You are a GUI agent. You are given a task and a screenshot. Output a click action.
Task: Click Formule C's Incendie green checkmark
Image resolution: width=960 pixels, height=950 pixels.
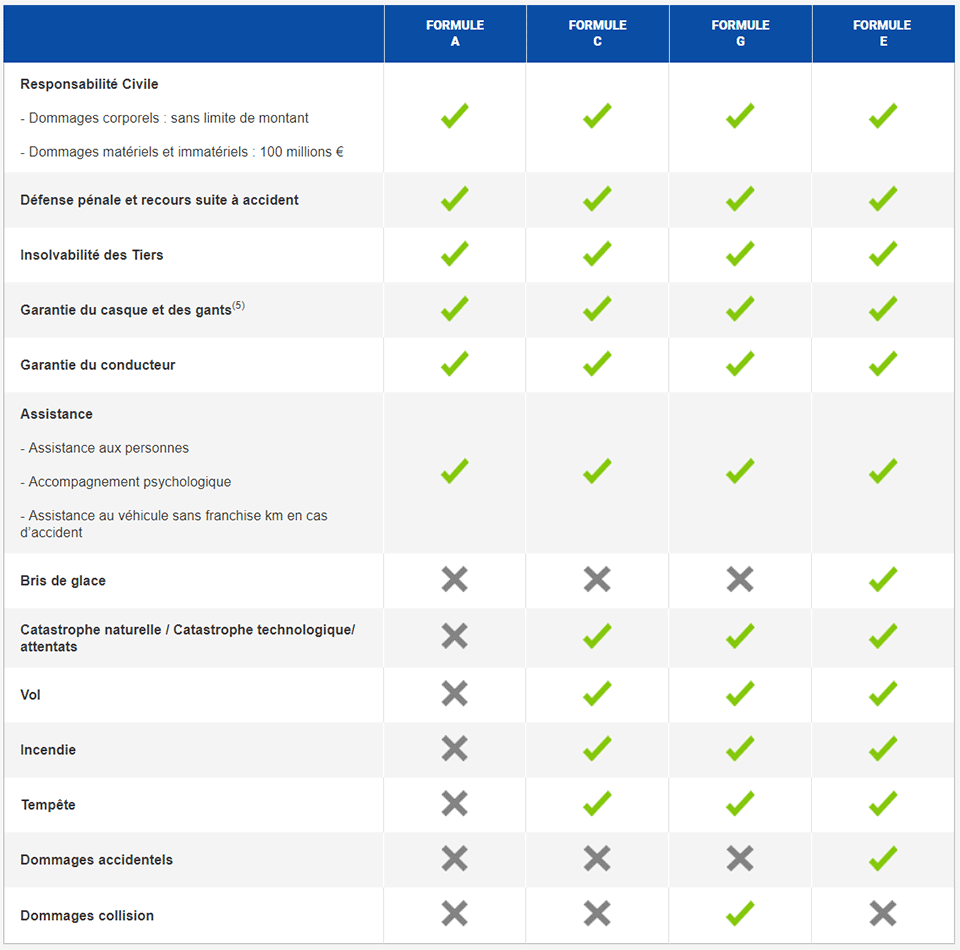coord(597,749)
